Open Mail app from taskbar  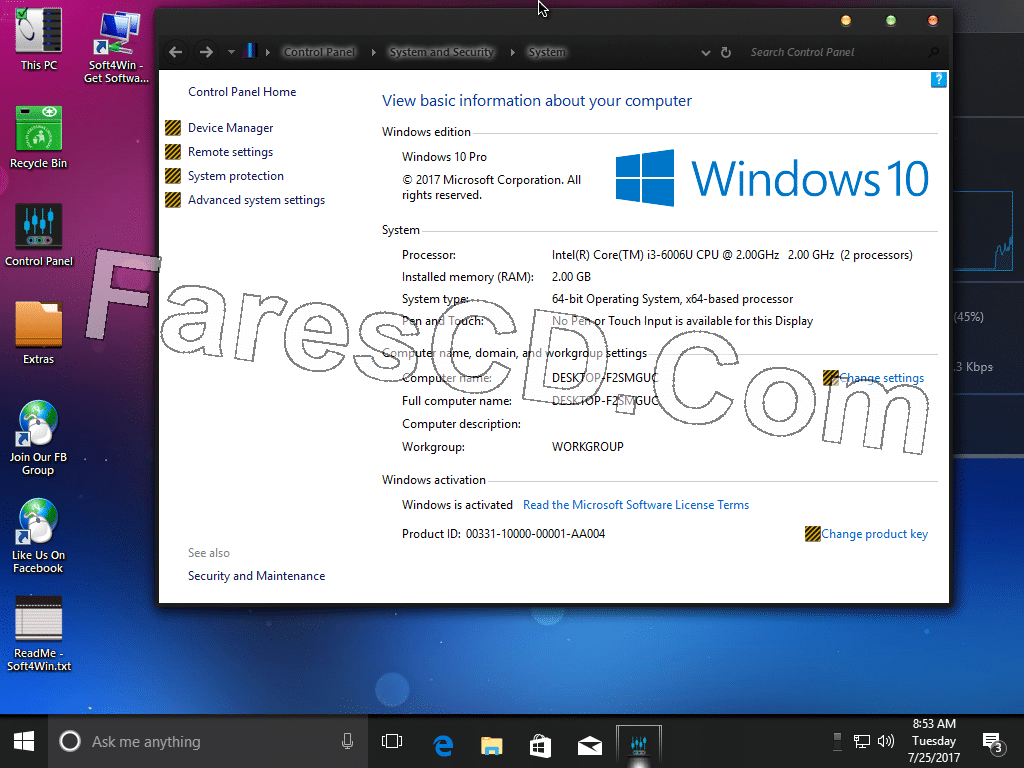(x=590, y=744)
